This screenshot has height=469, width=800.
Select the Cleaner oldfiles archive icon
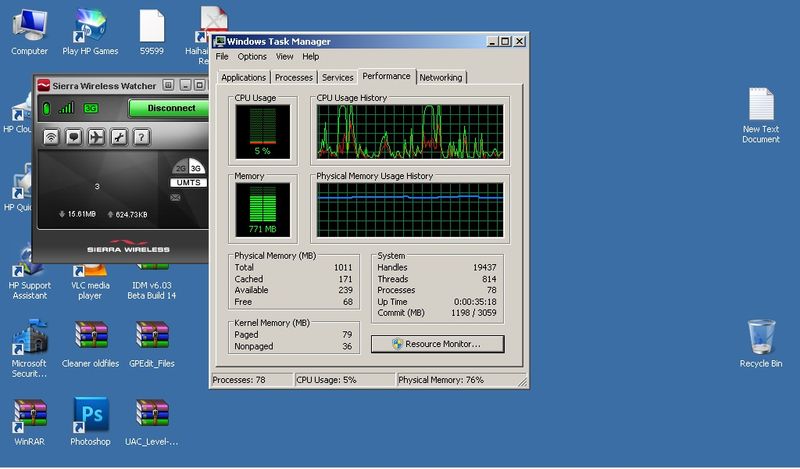90,344
